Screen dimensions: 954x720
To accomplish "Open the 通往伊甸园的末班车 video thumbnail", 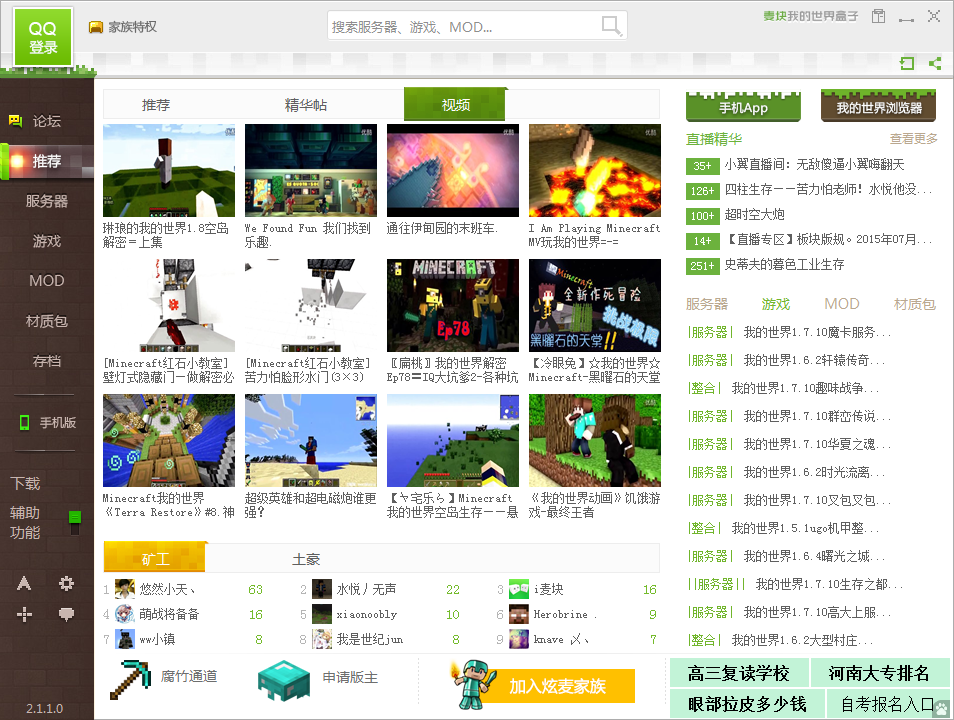I will pyautogui.click(x=452, y=169).
